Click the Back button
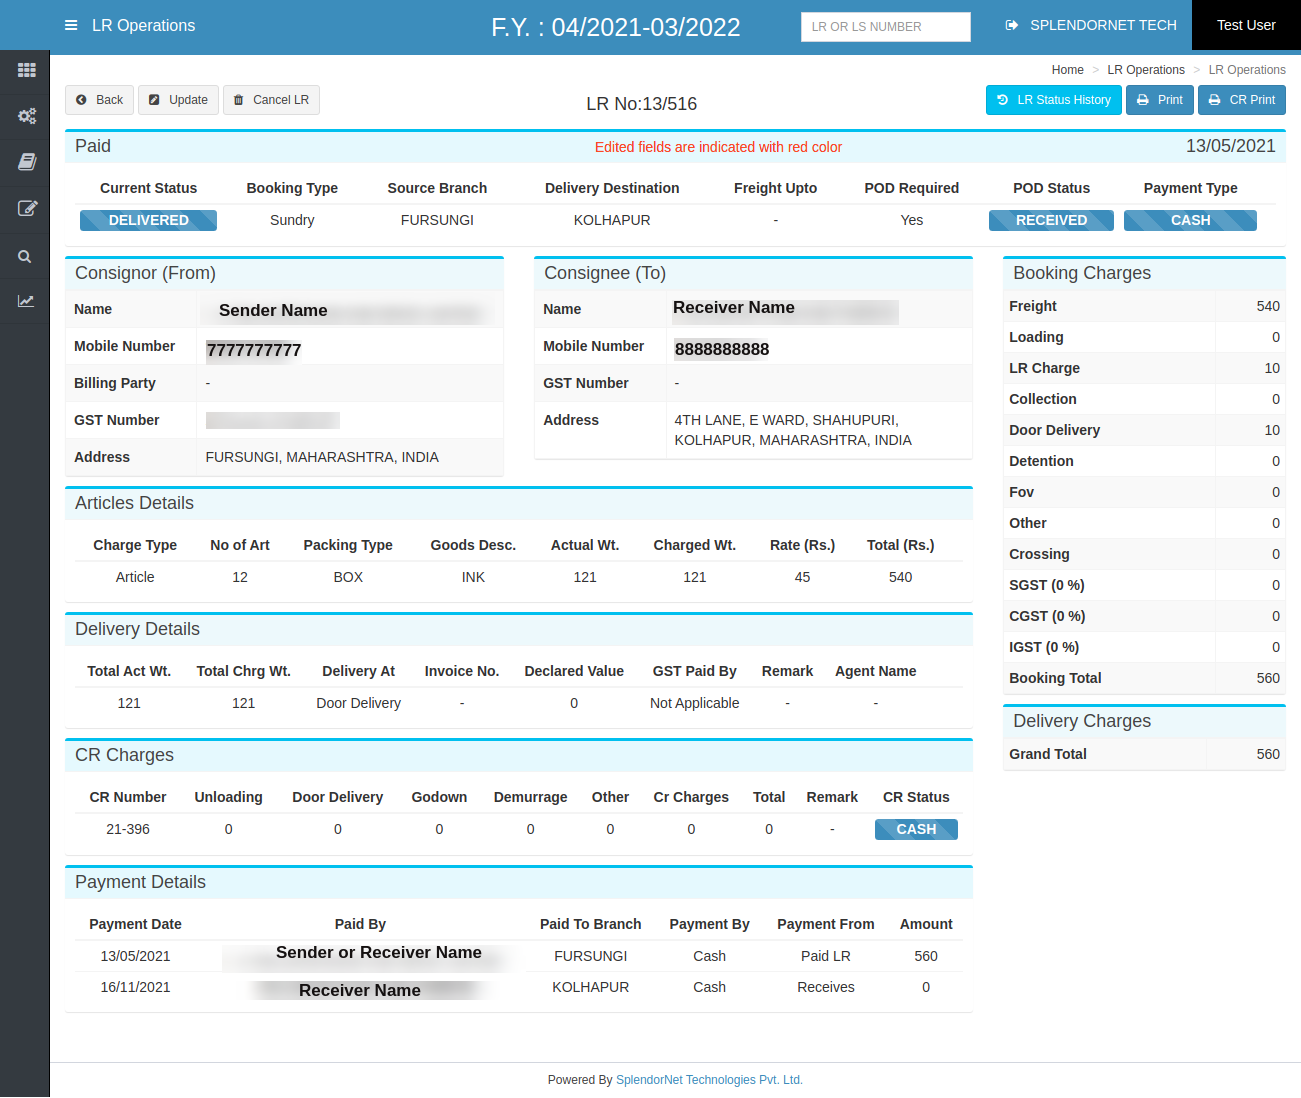Image resolution: width=1301 pixels, height=1098 pixels. tap(100, 100)
